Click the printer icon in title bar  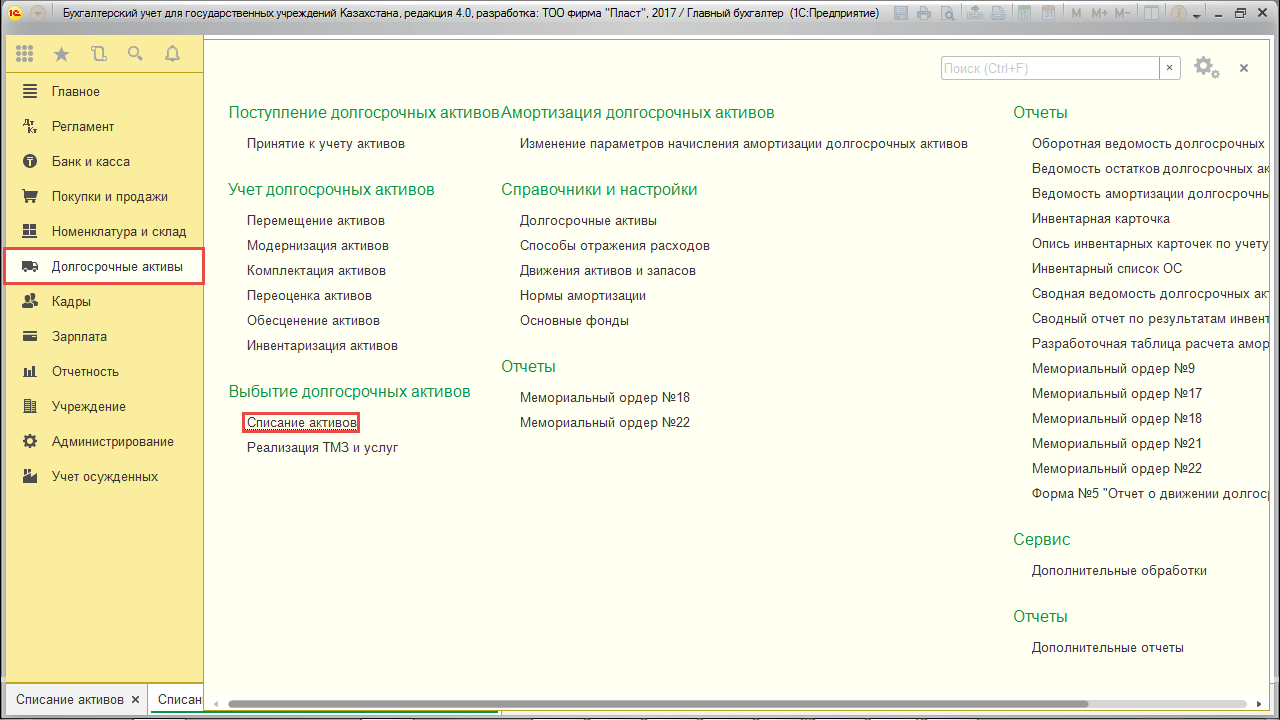[x=923, y=14]
